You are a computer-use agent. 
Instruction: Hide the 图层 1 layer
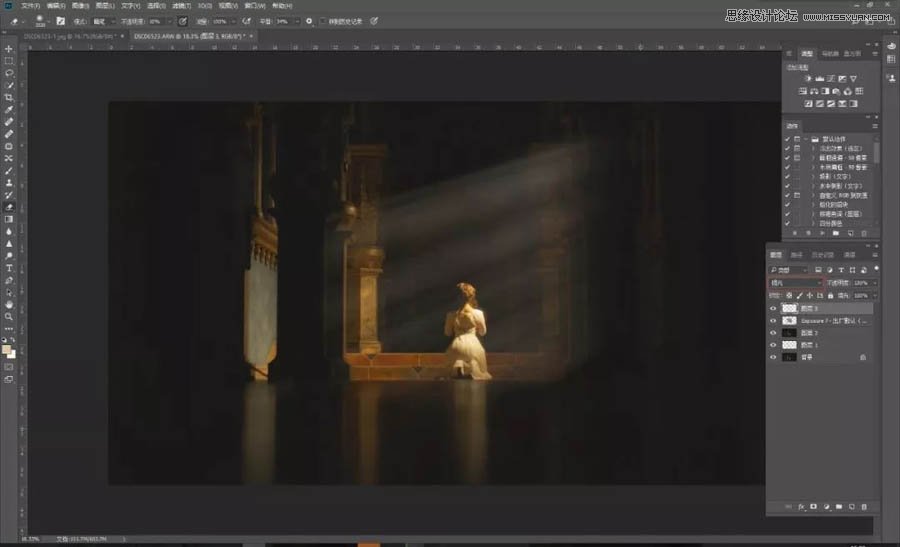(773, 345)
